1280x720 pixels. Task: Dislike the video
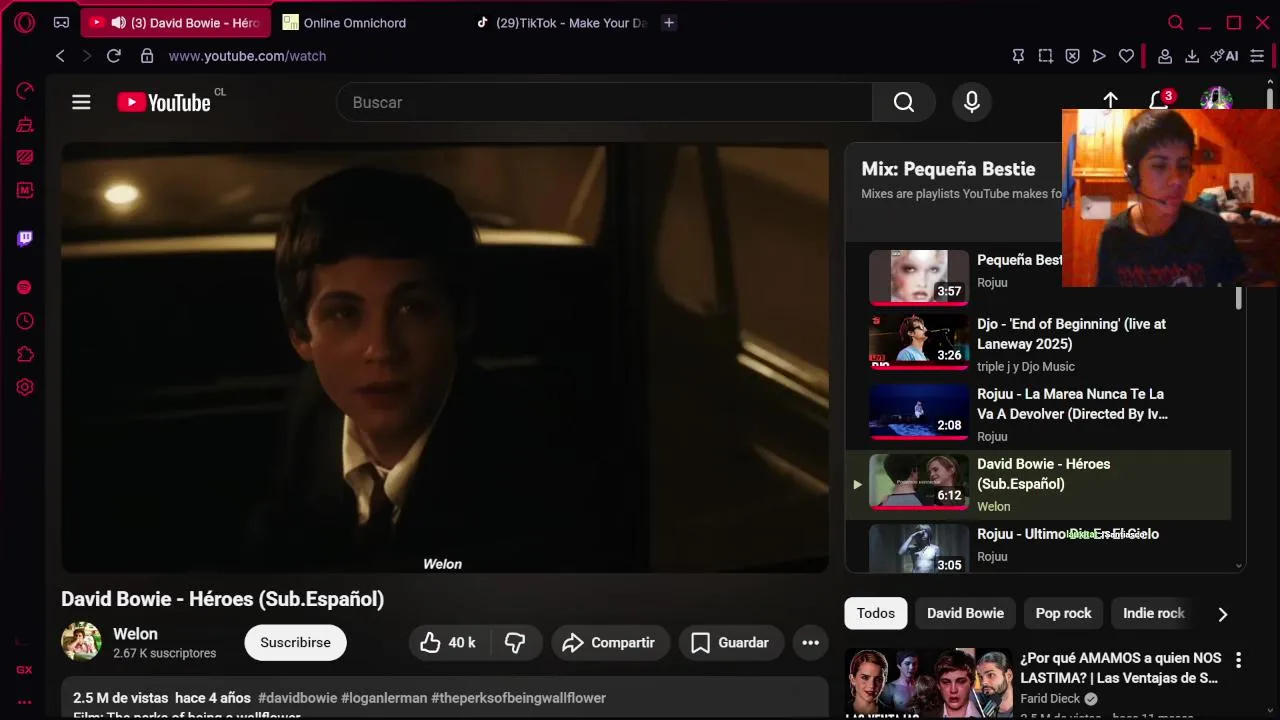point(515,642)
